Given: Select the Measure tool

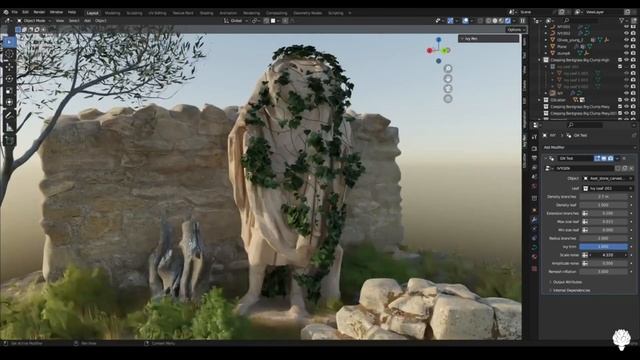Looking at the screenshot, I should [9, 127].
